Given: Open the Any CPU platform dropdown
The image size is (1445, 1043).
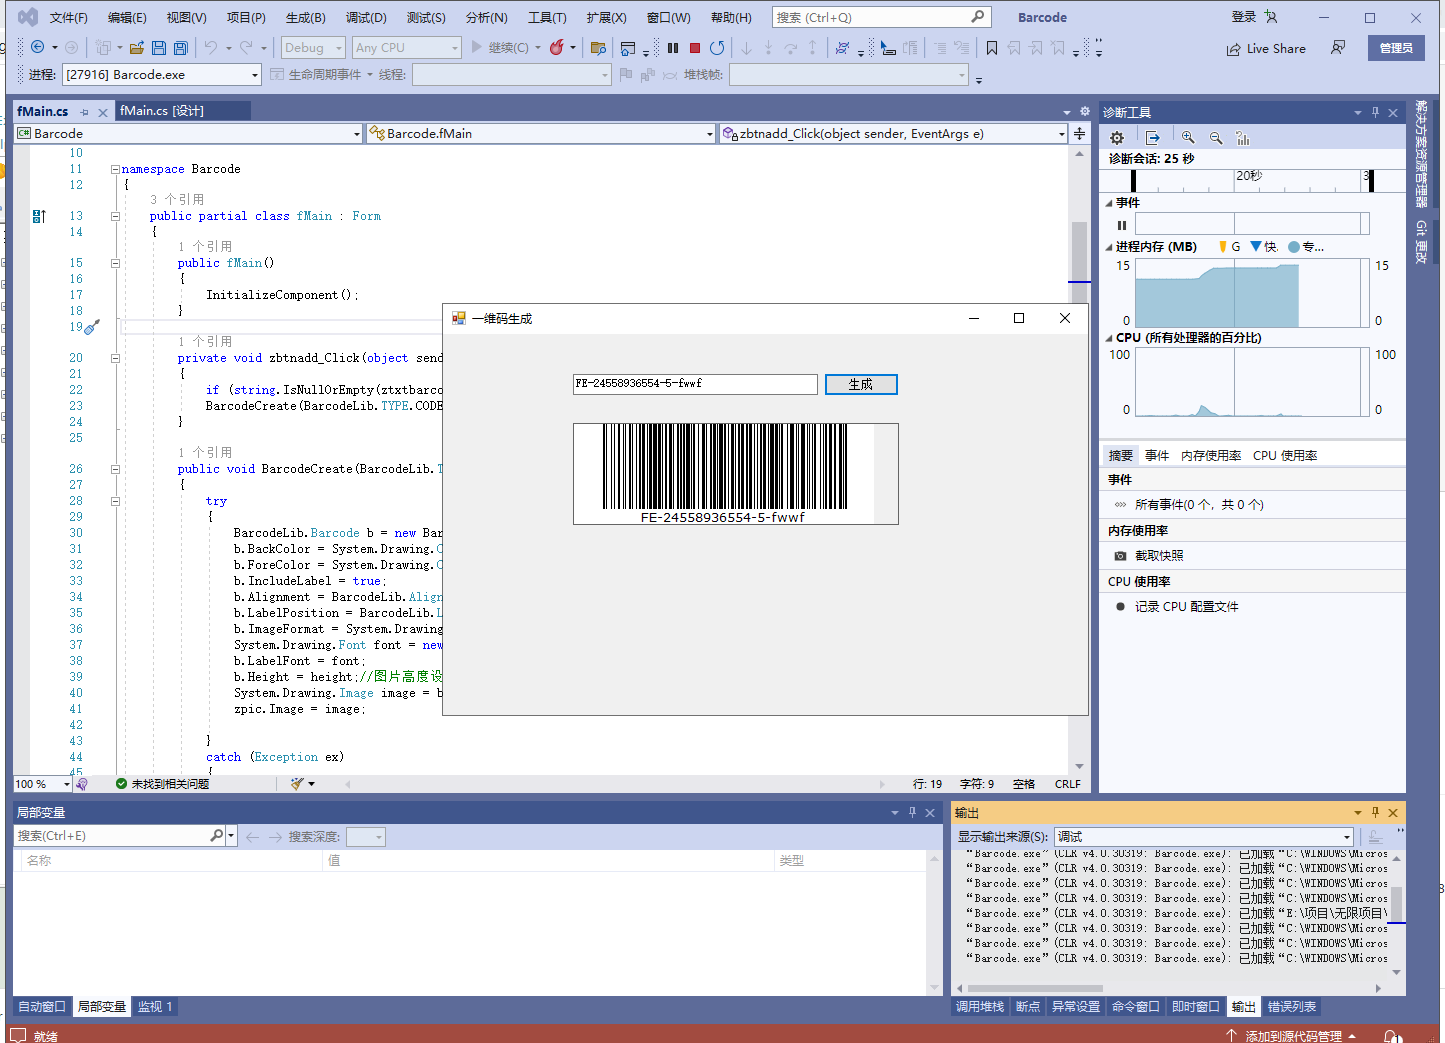Looking at the screenshot, I should tap(407, 48).
